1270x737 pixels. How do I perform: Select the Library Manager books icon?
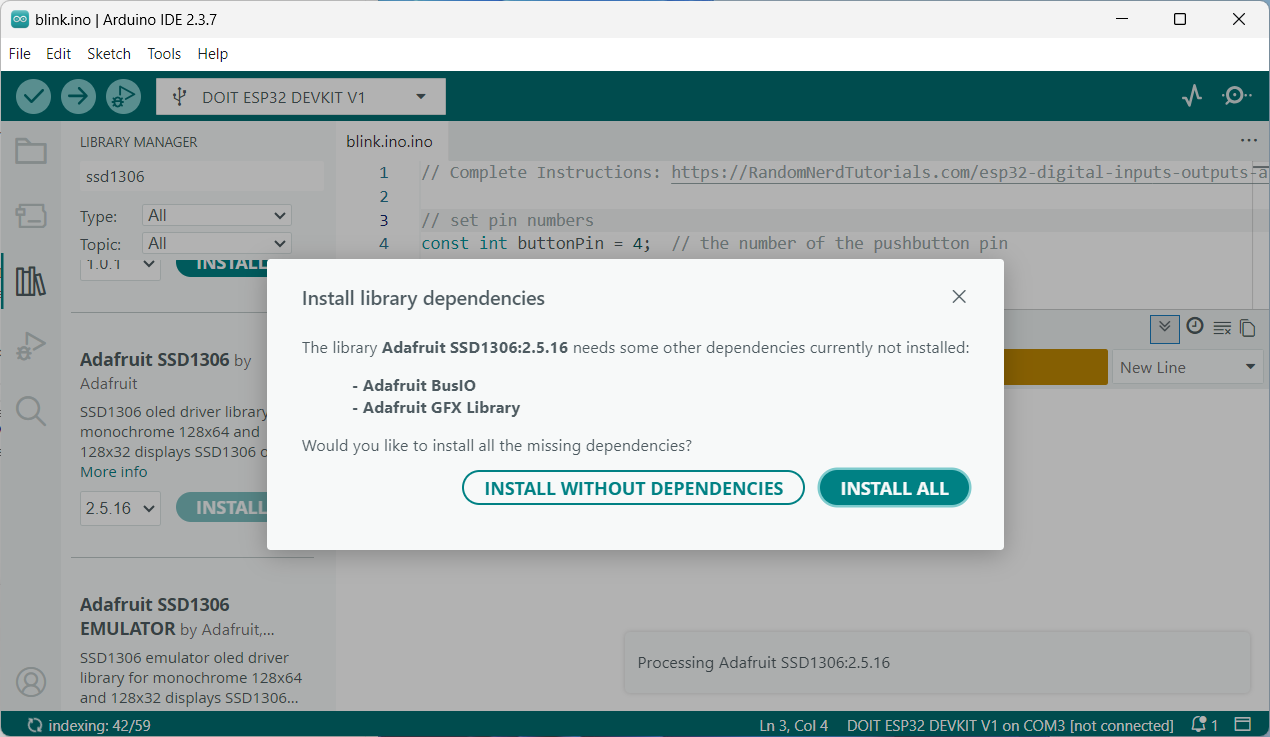(31, 281)
